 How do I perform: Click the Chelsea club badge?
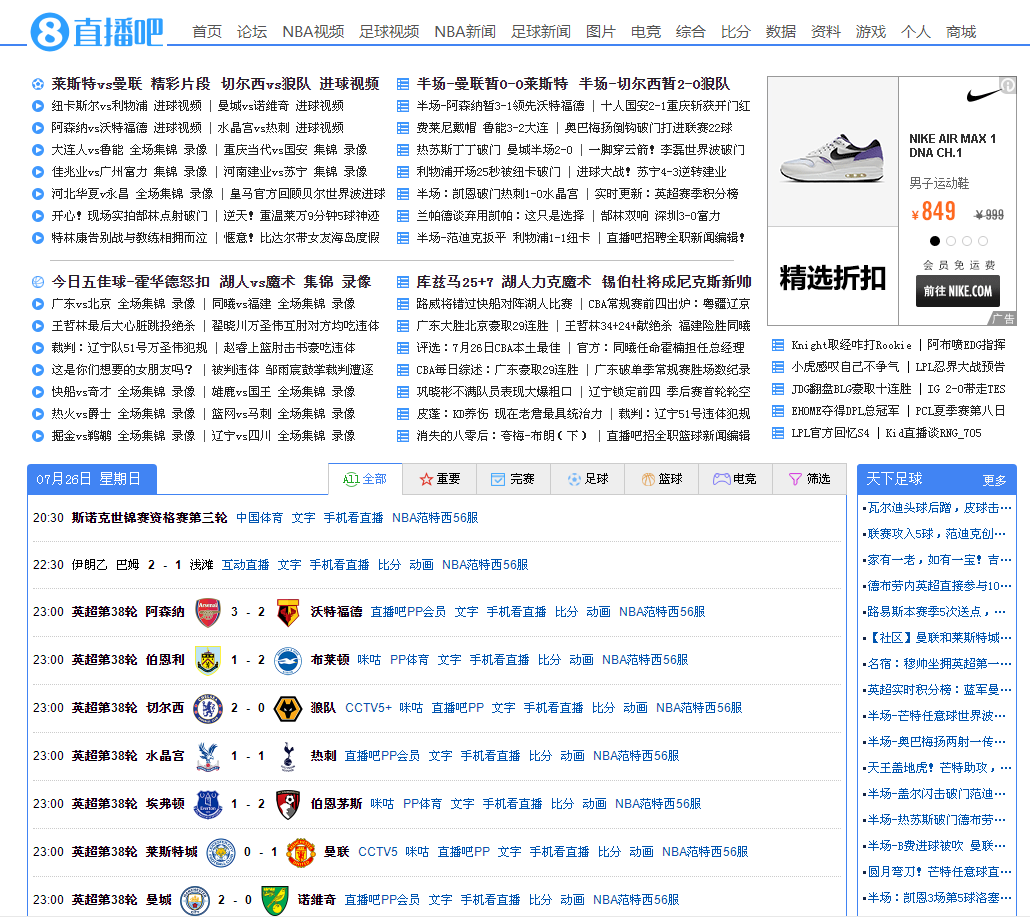pos(208,708)
